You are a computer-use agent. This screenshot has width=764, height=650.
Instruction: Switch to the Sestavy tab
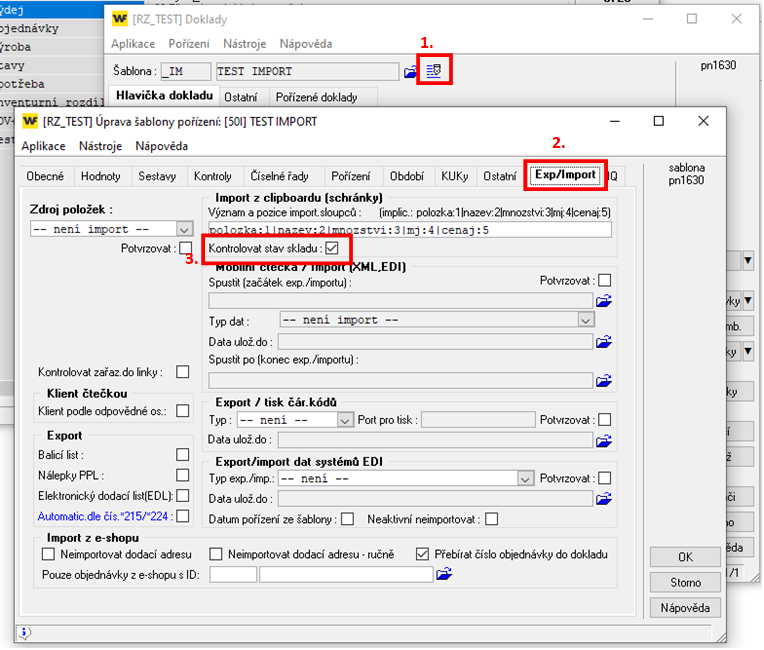(x=157, y=176)
